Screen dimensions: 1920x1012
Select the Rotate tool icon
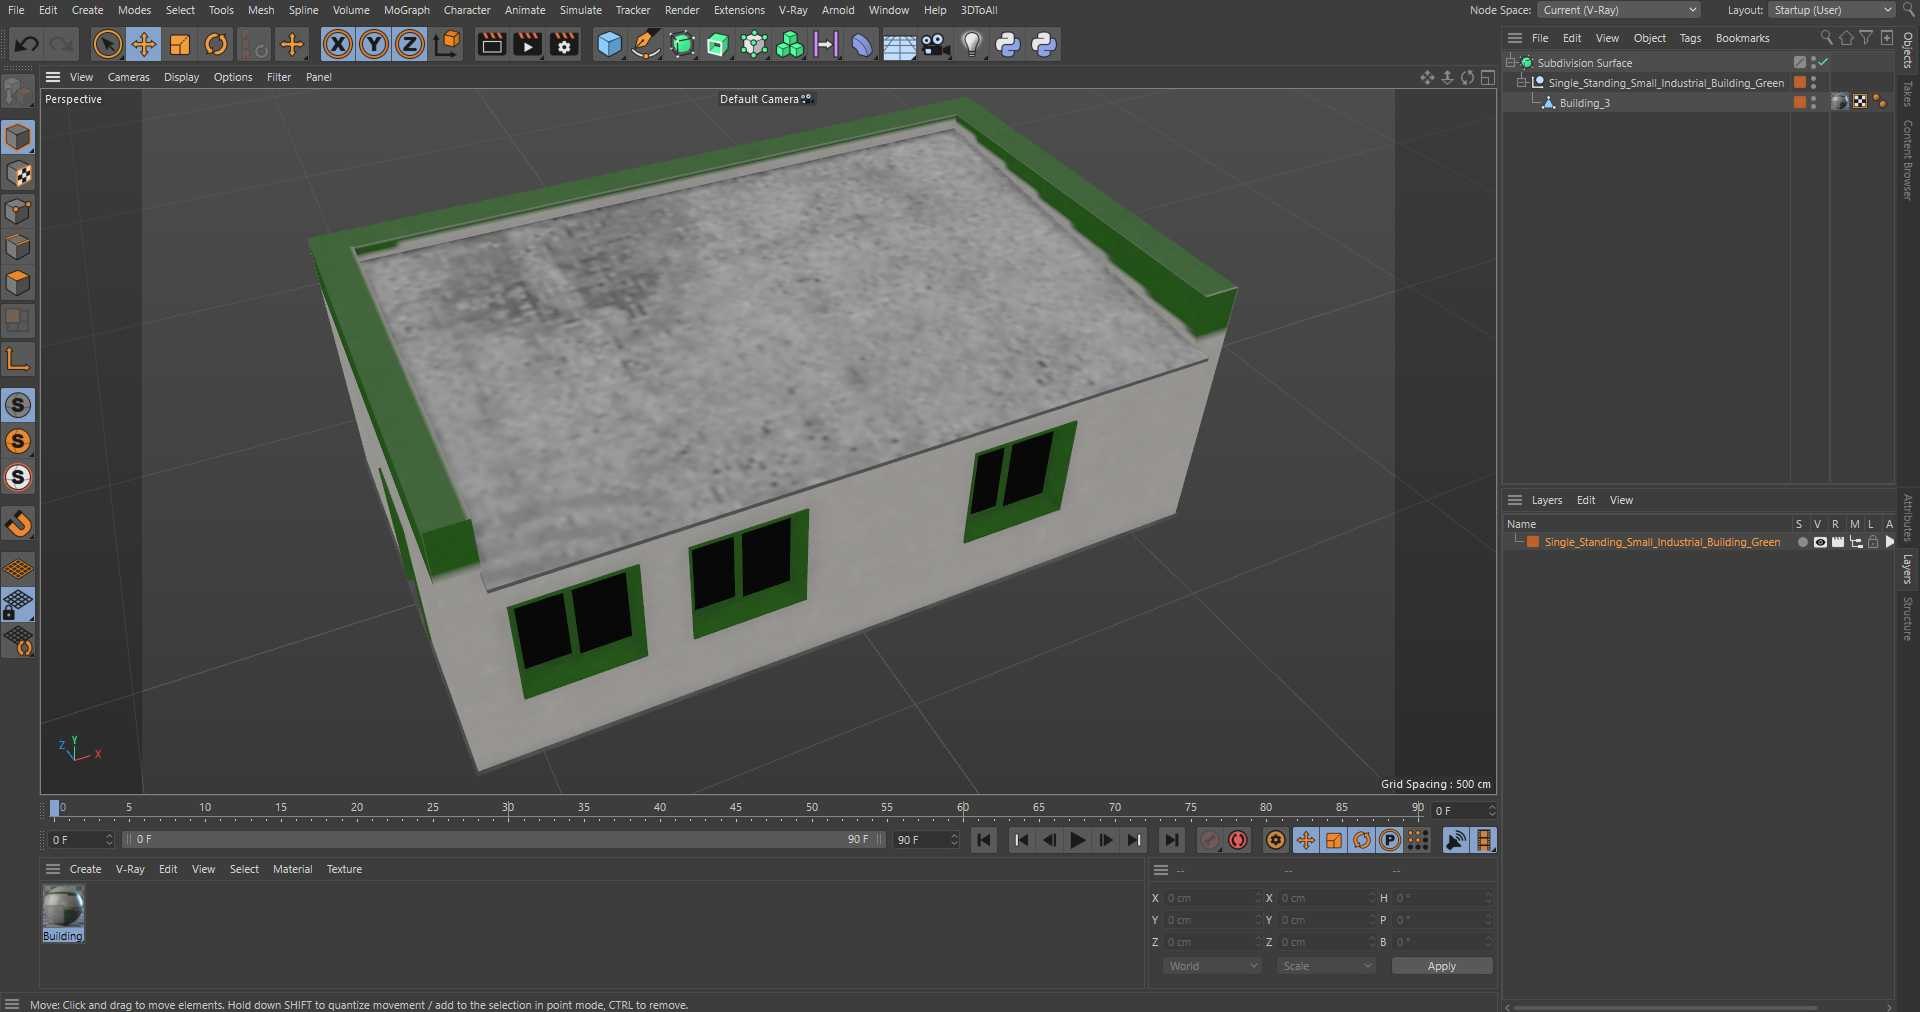pos(216,44)
